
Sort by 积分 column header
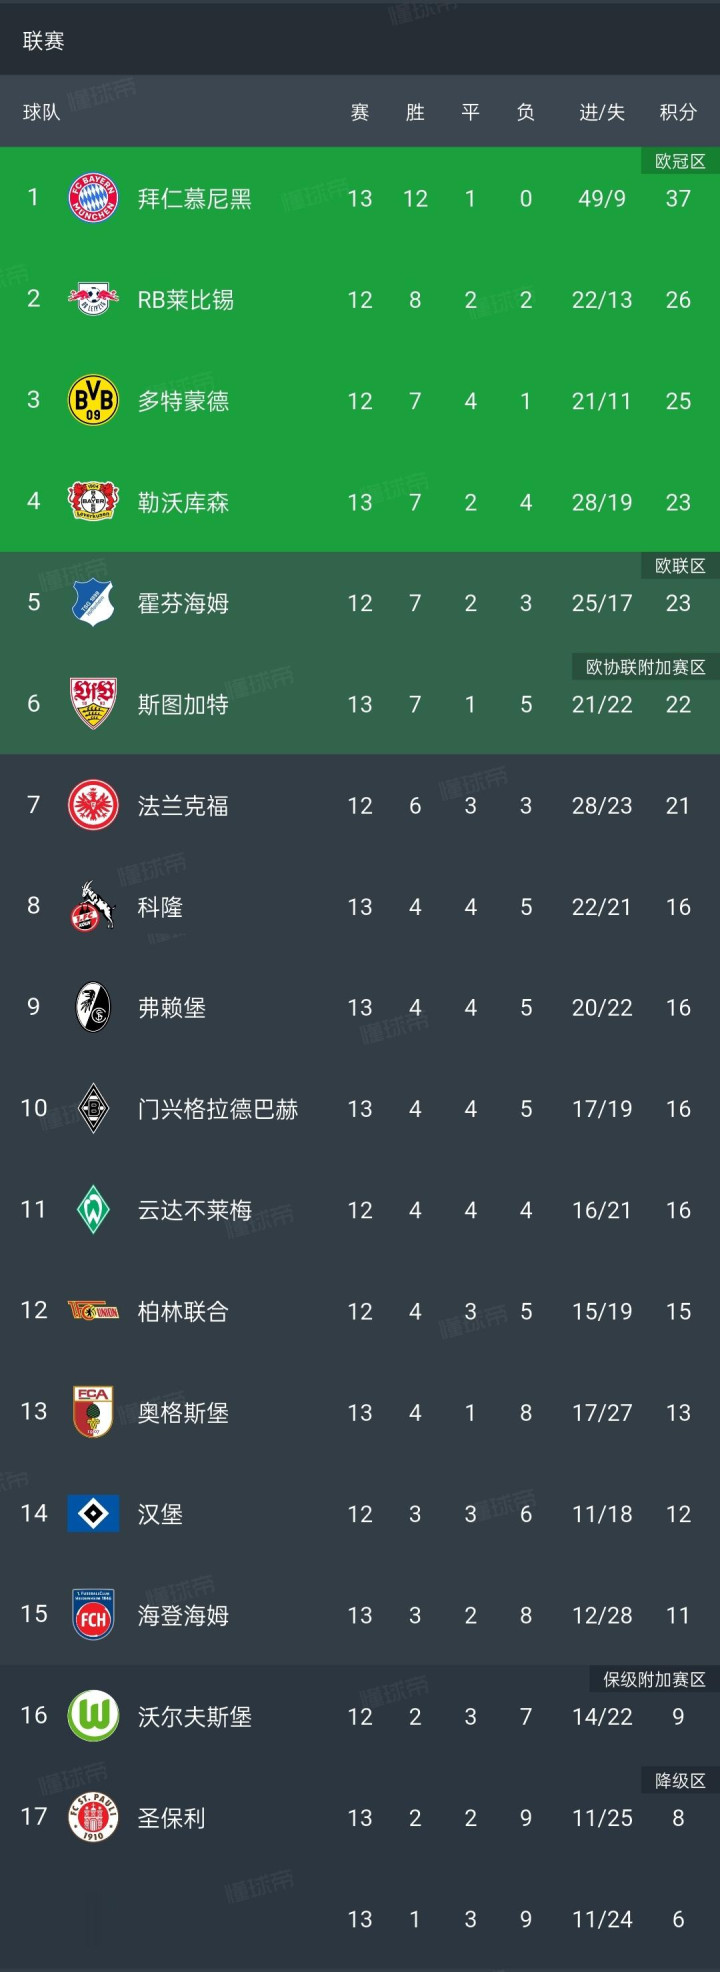pyautogui.click(x=678, y=112)
